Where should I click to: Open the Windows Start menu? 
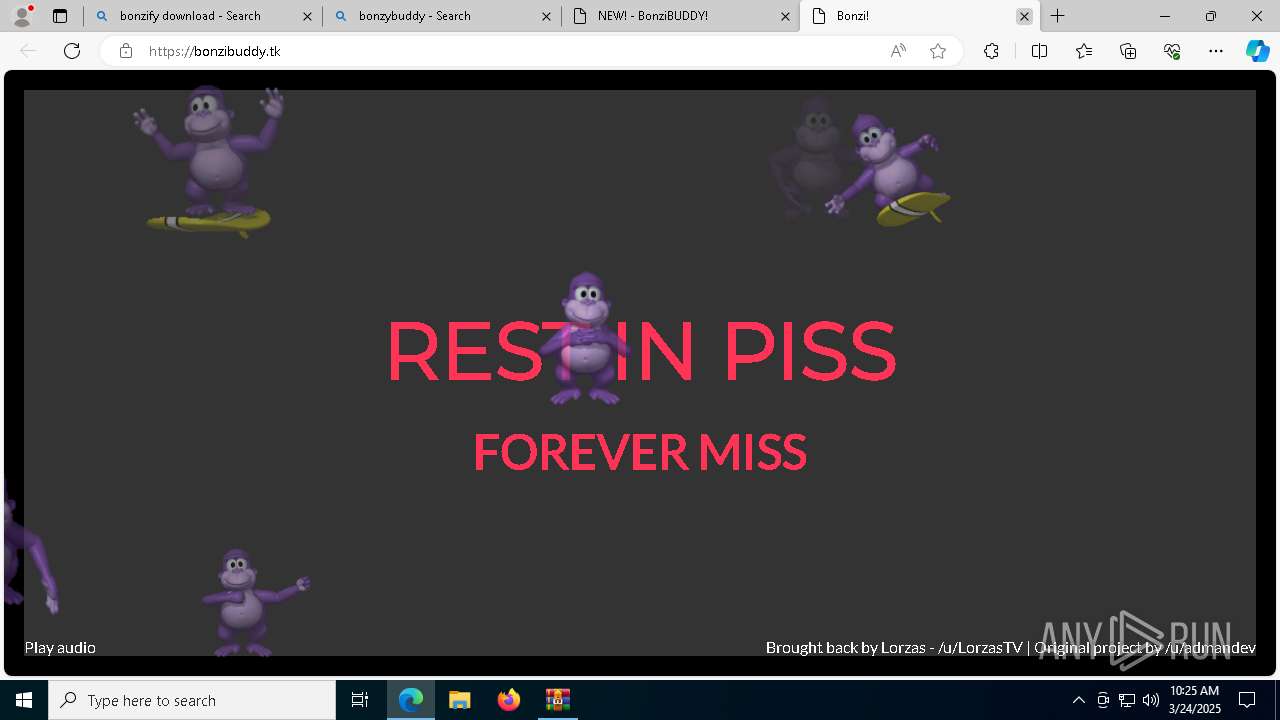click(24, 700)
